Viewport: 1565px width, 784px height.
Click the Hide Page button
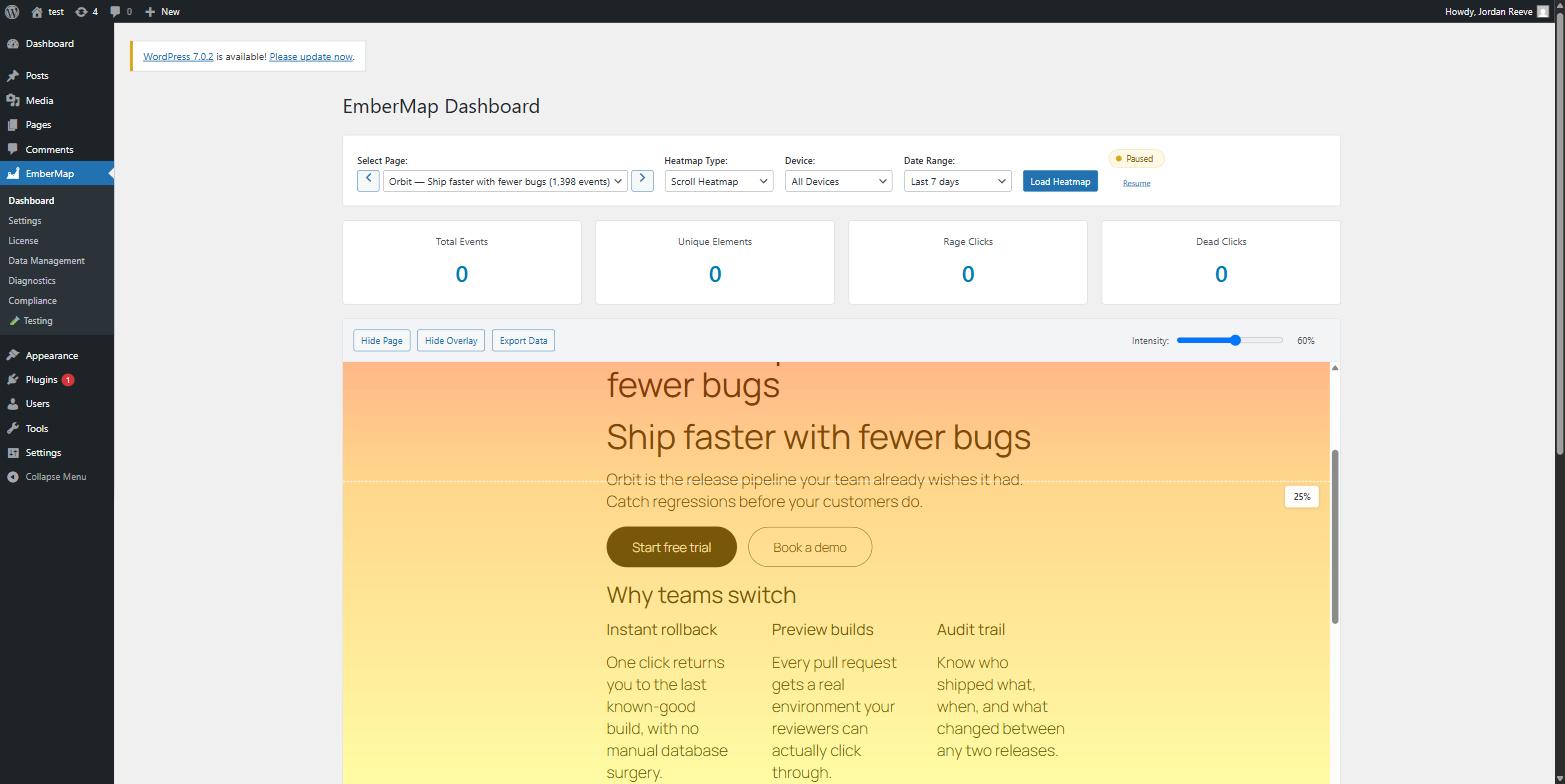[381, 341]
